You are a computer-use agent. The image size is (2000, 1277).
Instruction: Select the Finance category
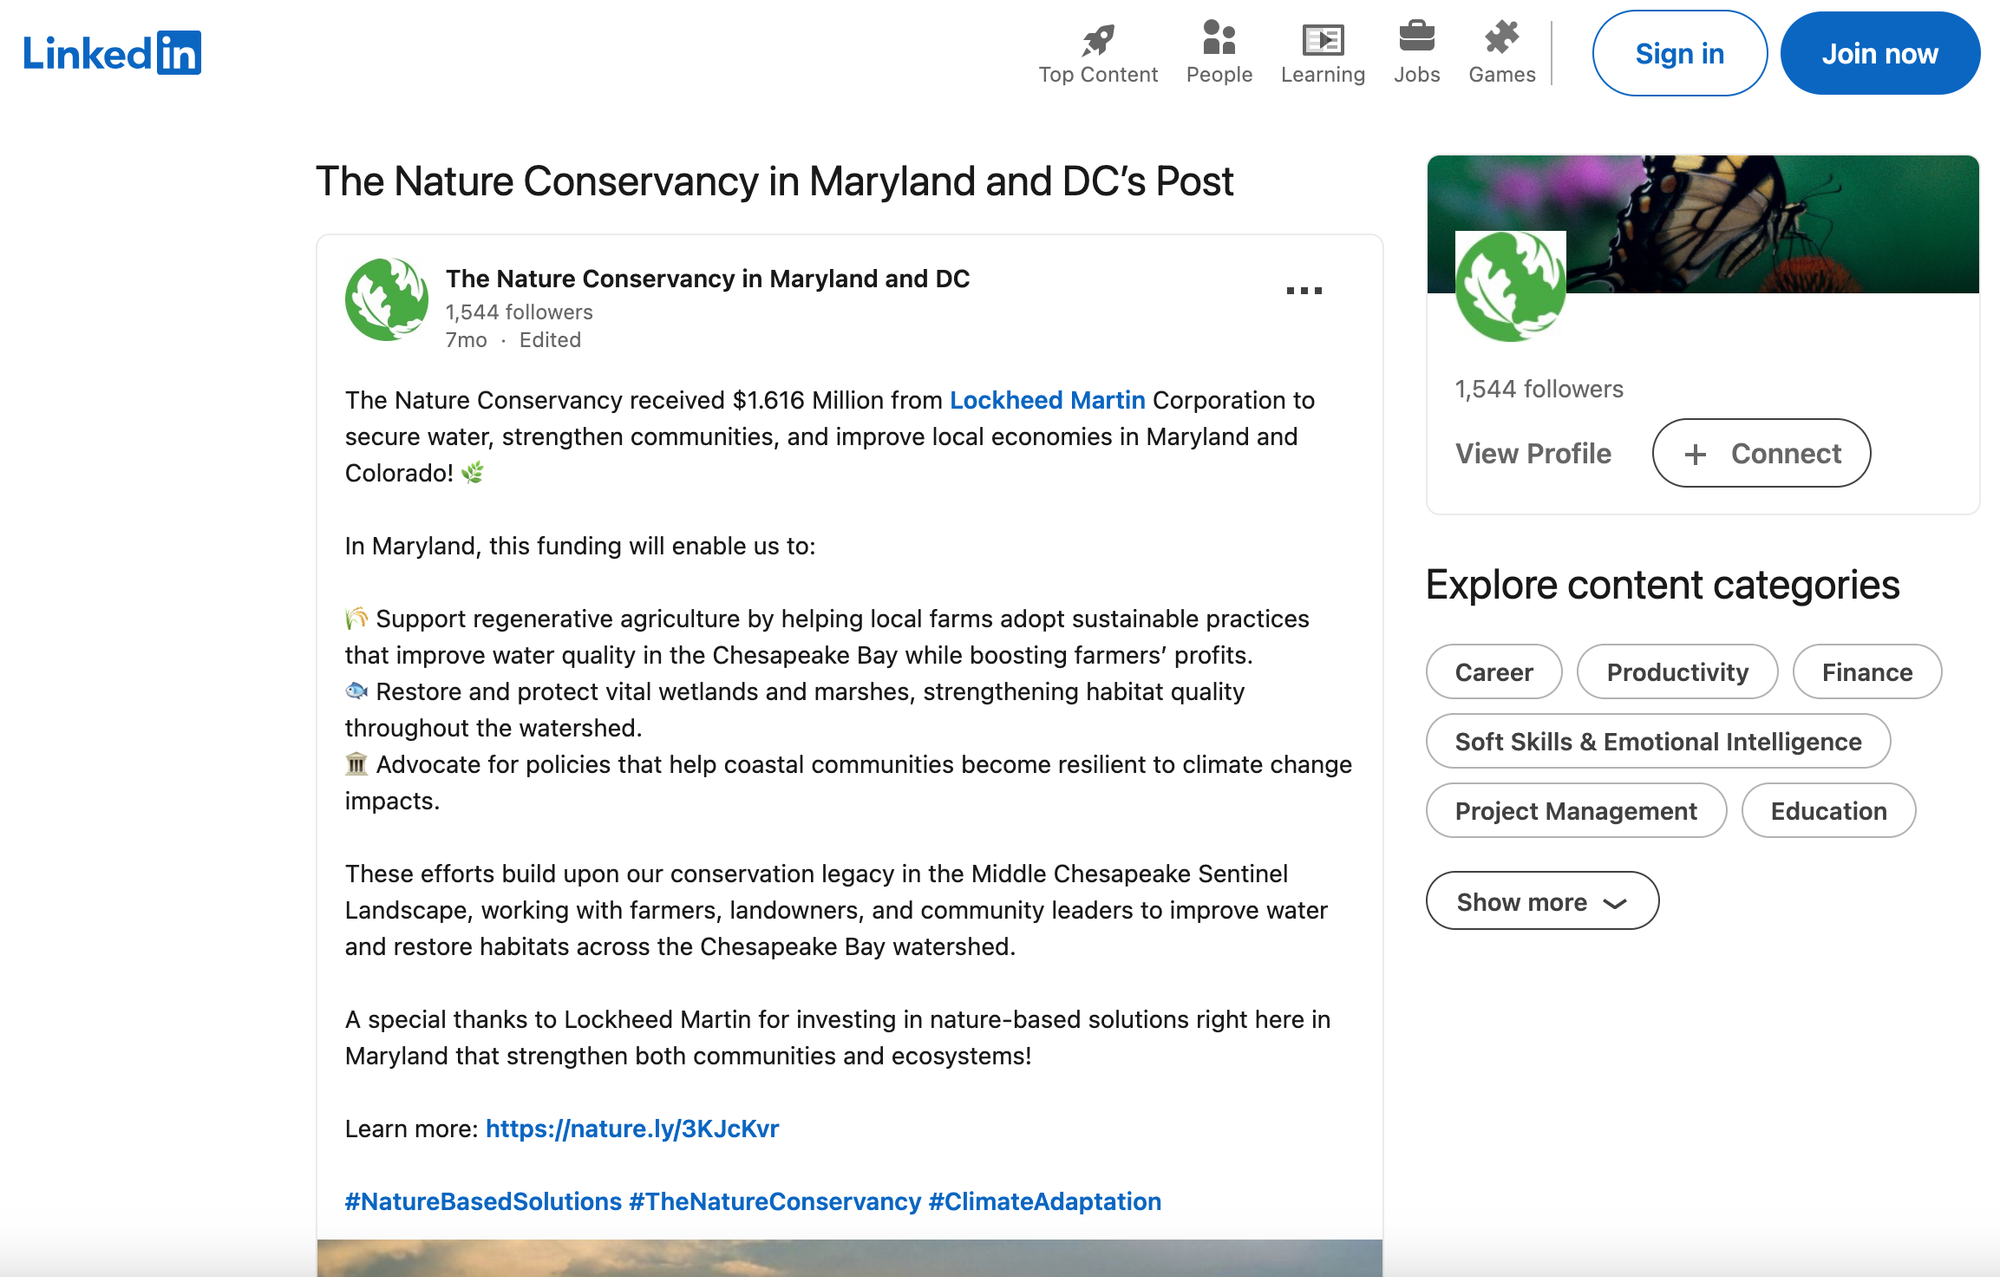pos(1867,672)
